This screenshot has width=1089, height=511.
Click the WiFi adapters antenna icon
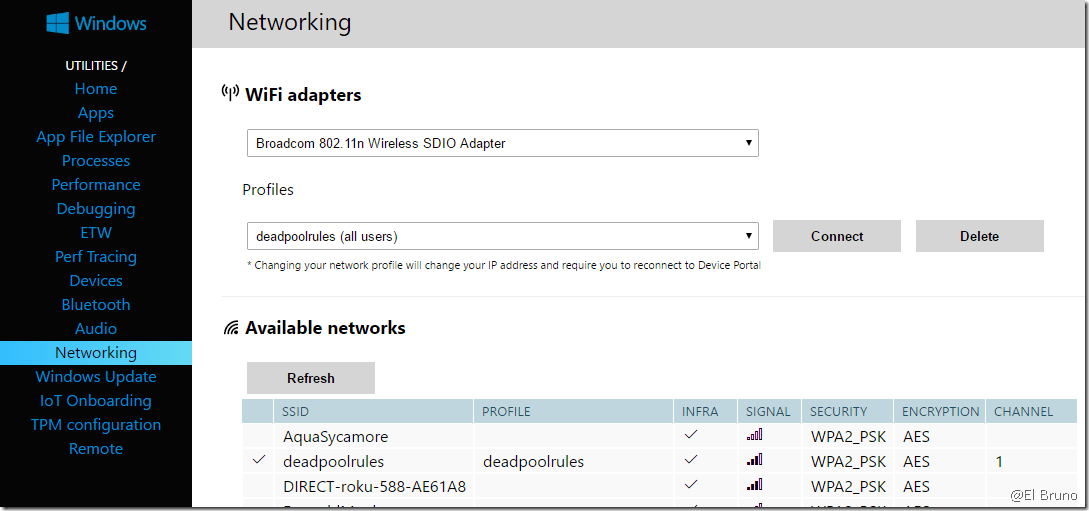pos(230,94)
